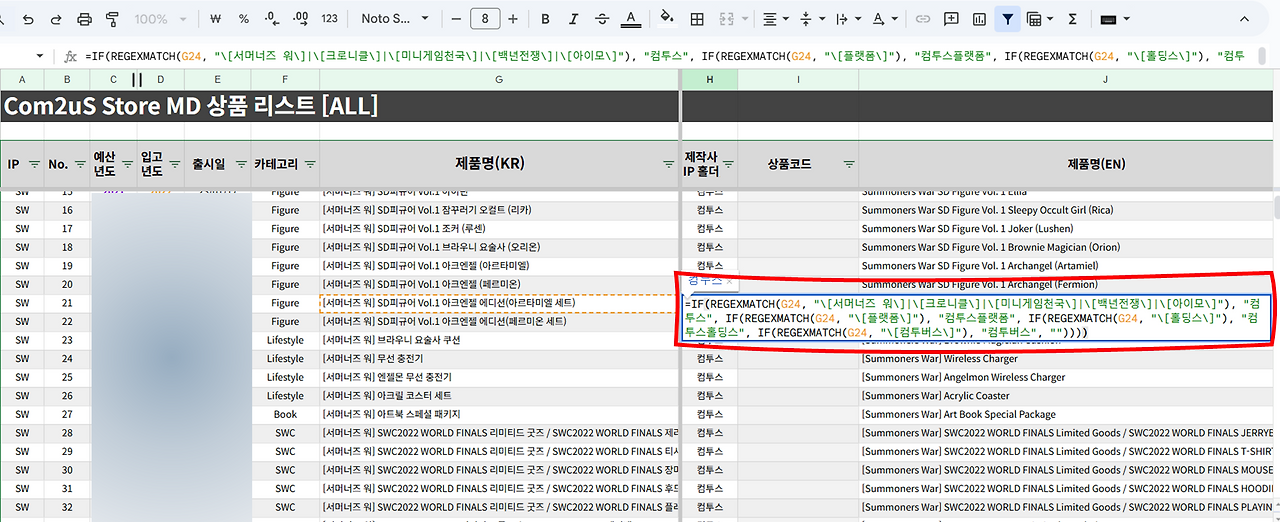
Task: Activate the paint format tool
Action: click(112, 19)
